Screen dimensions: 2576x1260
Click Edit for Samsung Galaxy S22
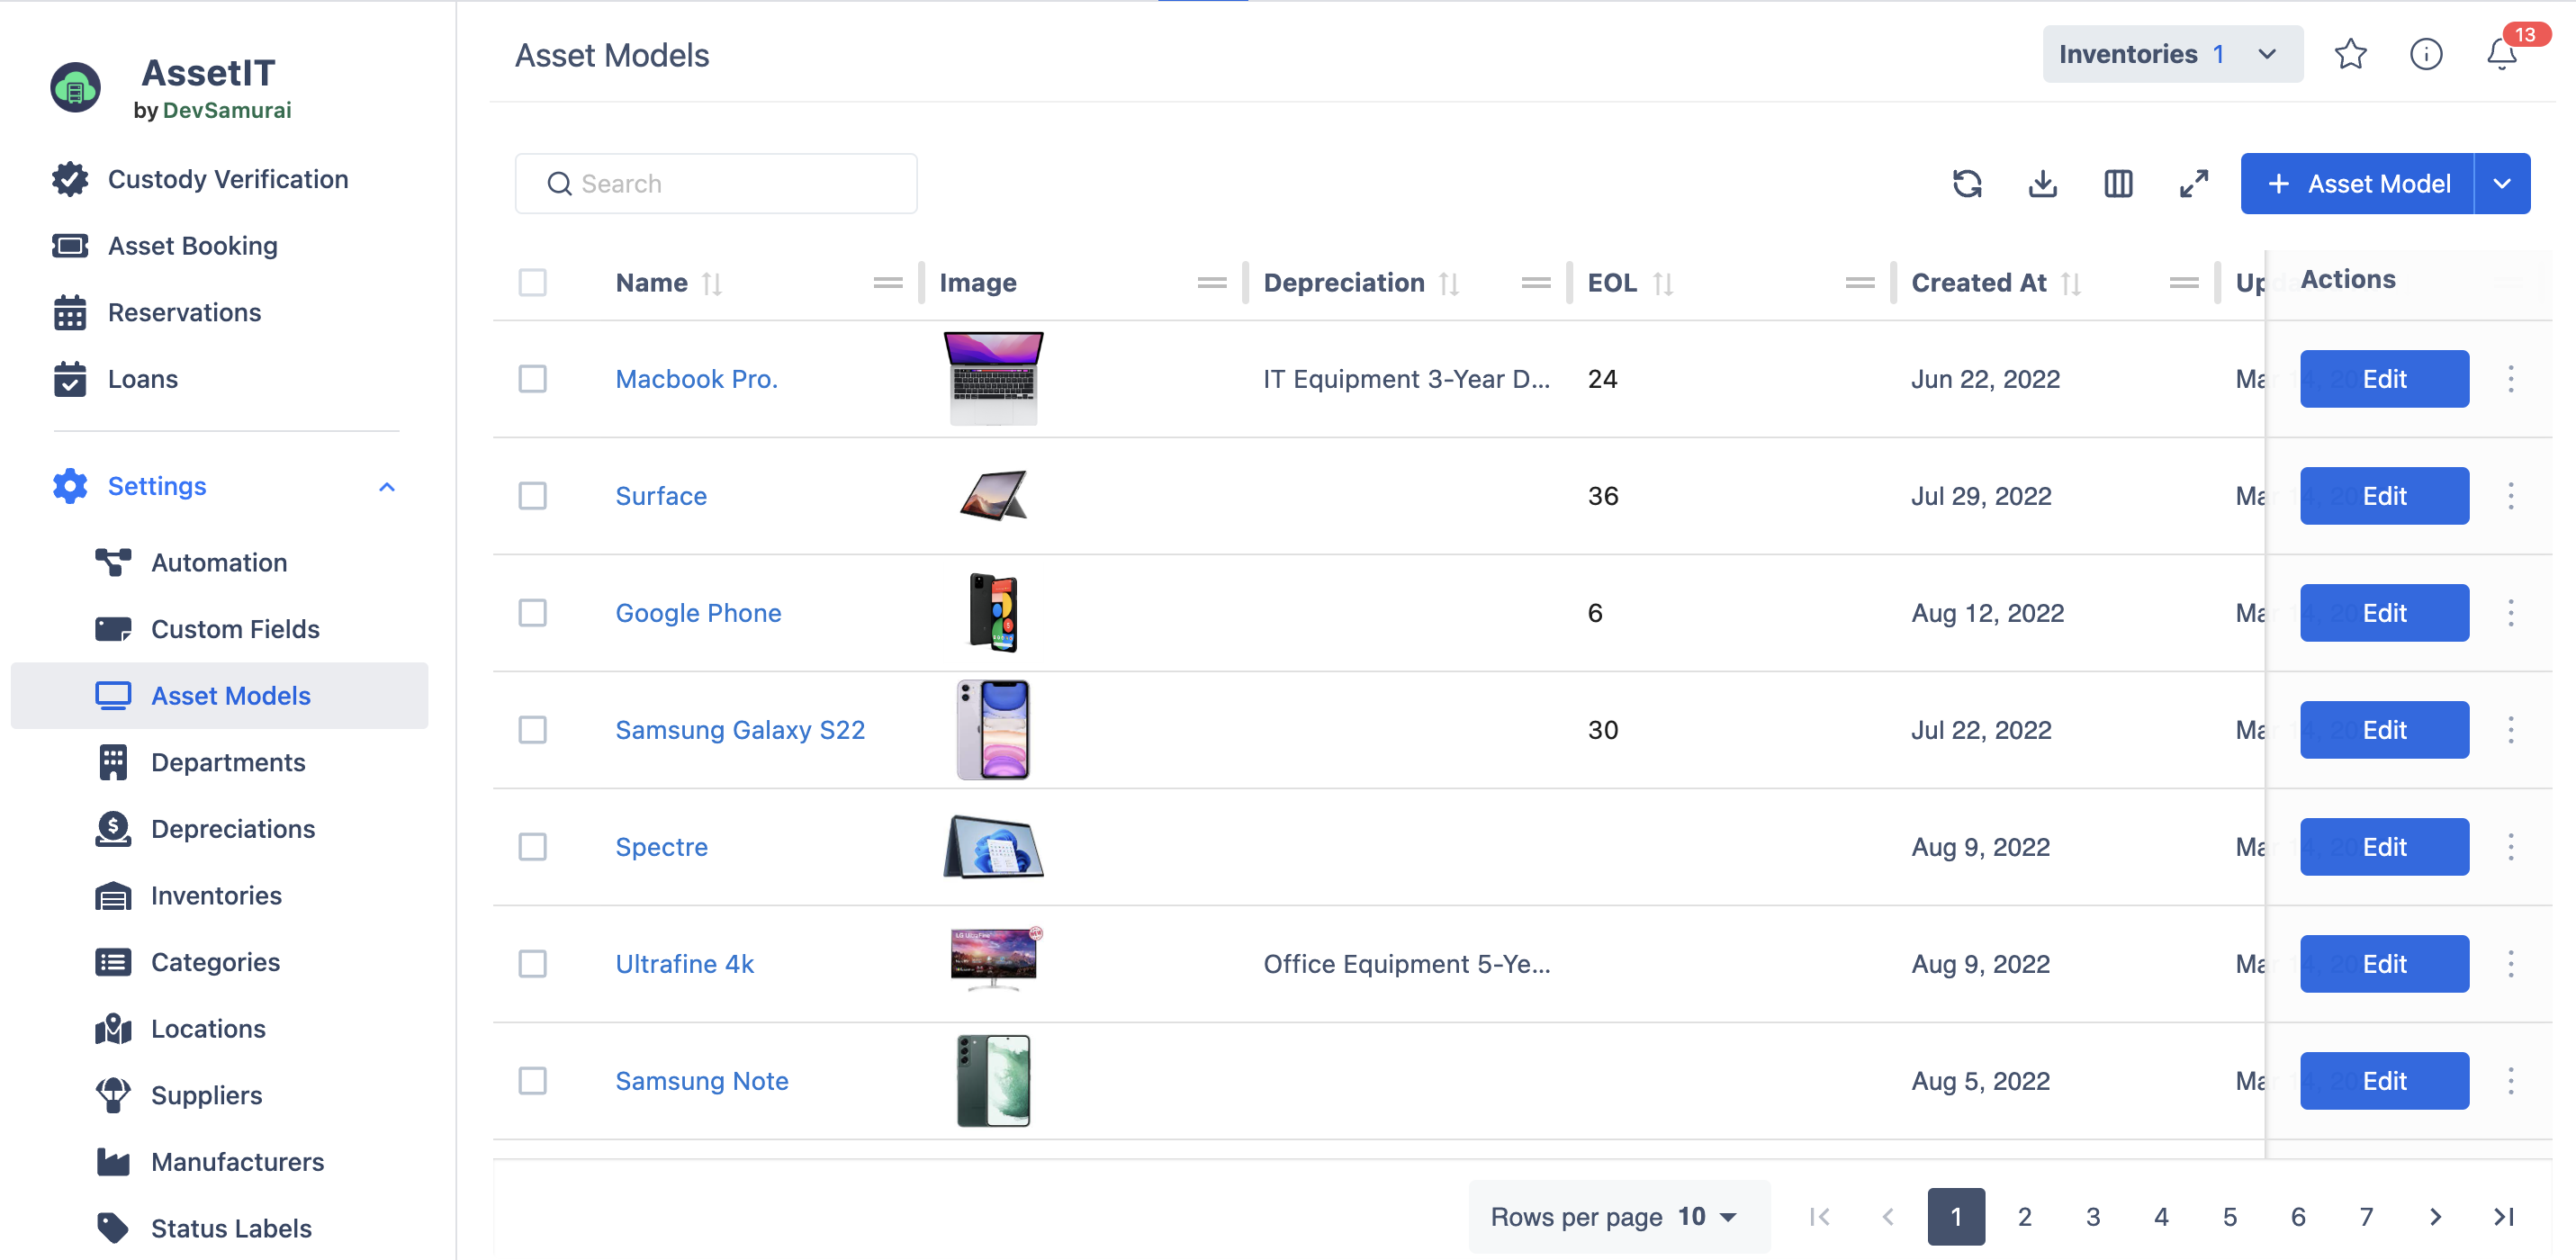click(x=2383, y=730)
